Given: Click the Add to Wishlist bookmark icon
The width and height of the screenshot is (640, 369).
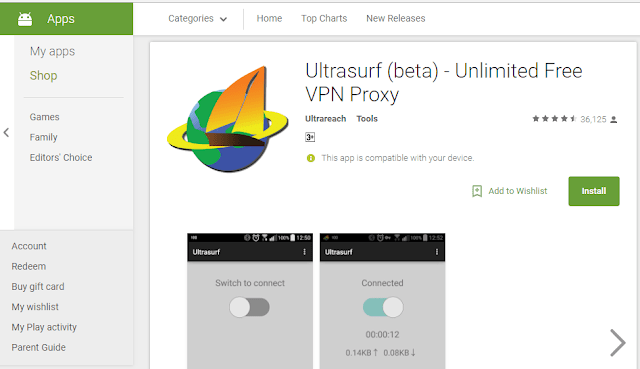Looking at the screenshot, I should tap(477, 191).
